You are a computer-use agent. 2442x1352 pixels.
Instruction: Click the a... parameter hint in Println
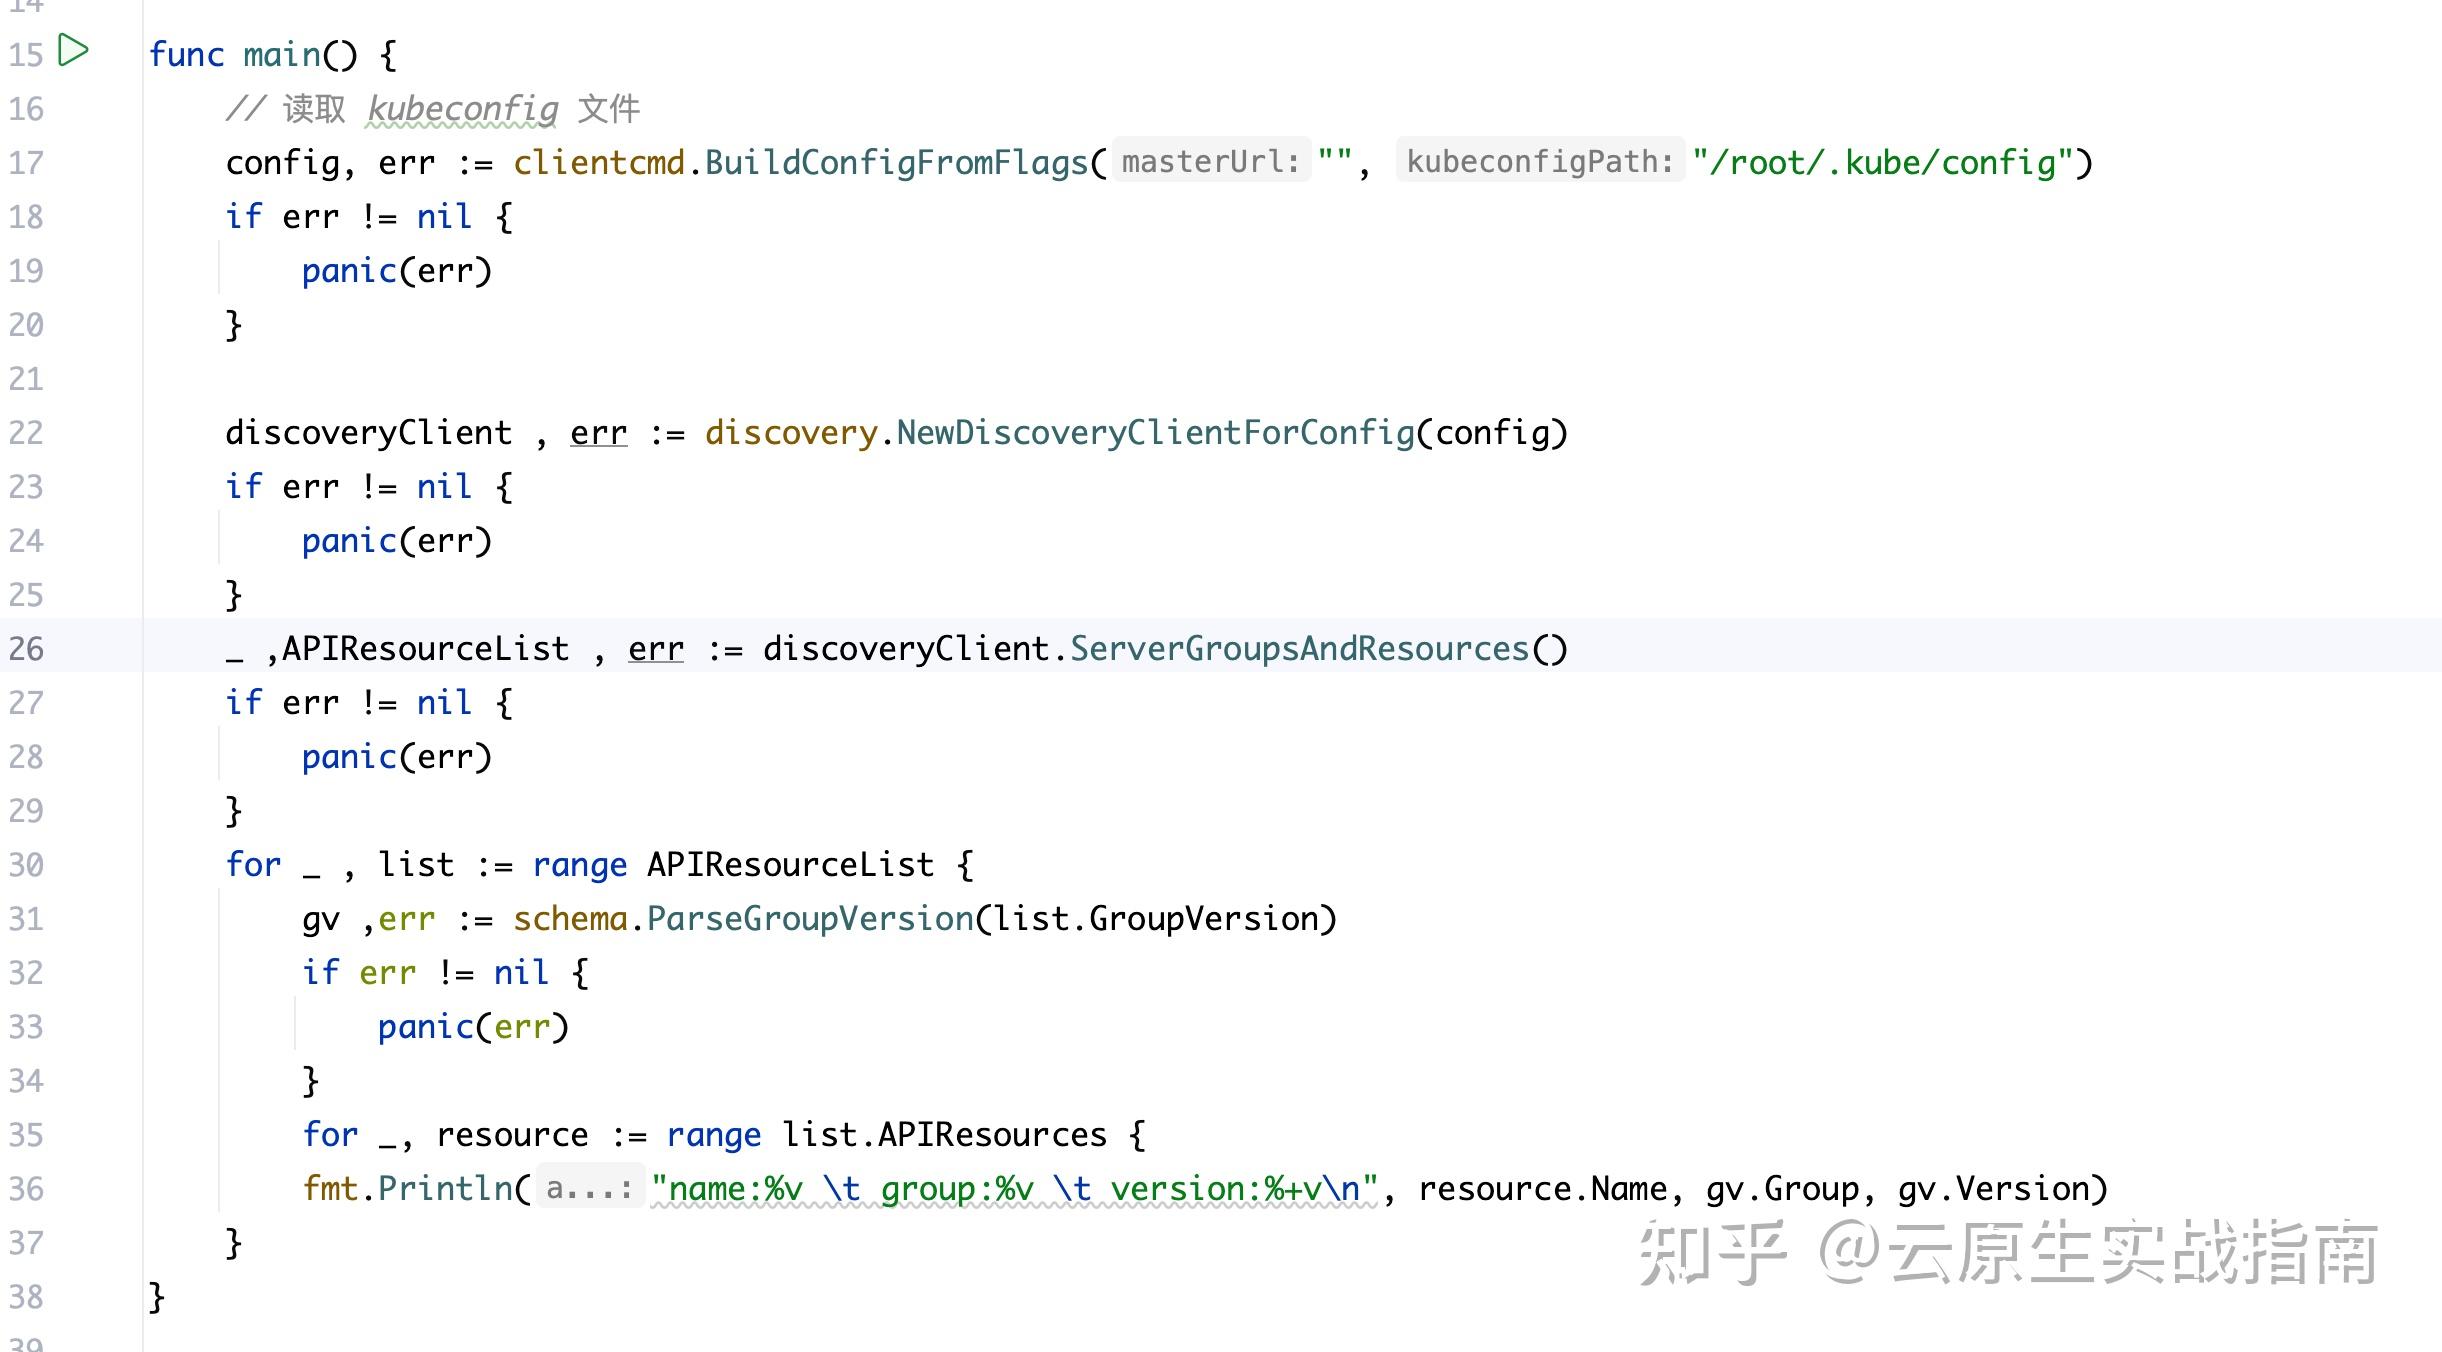(589, 1189)
